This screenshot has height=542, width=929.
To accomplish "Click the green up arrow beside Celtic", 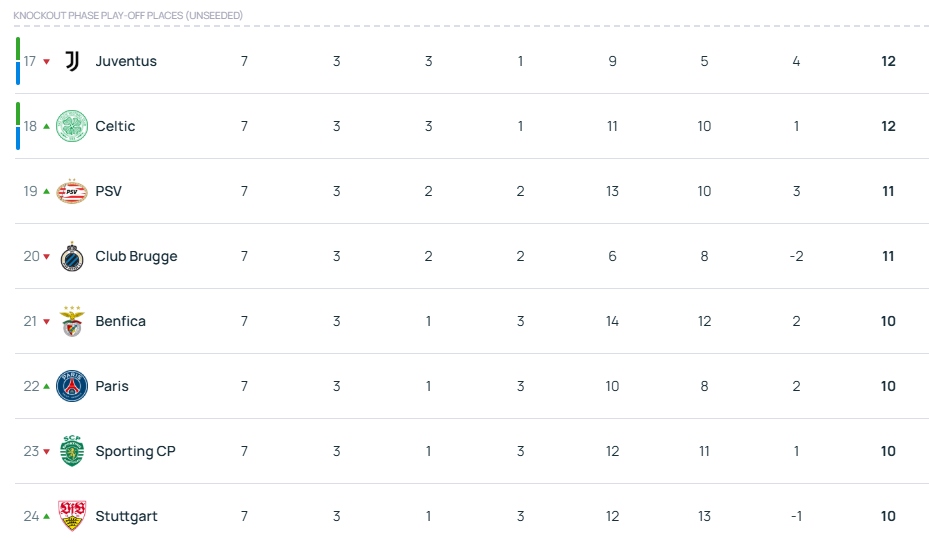I will 46,126.
